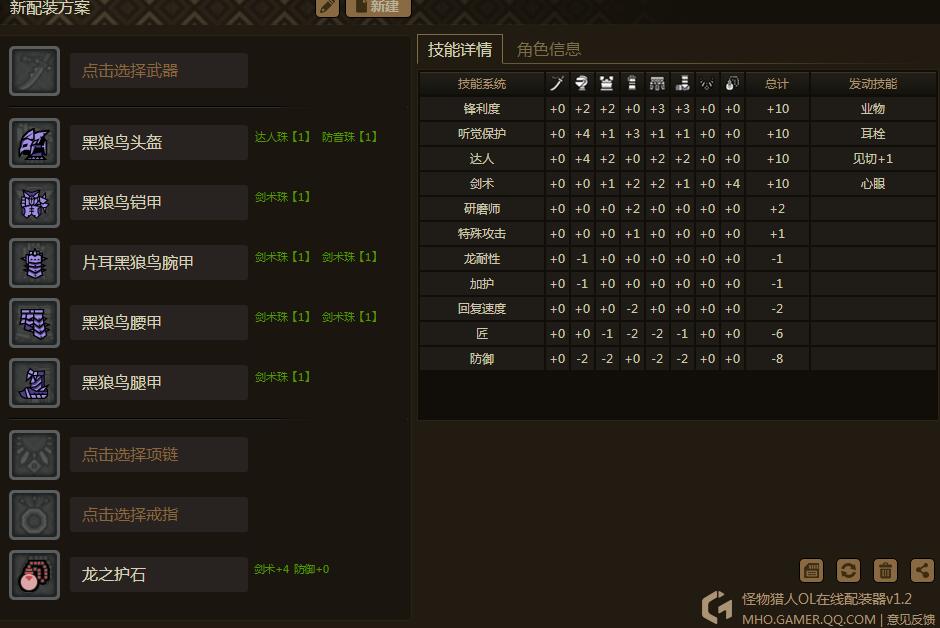
Task: Click the 心眼 activated skill
Action: [873, 183]
